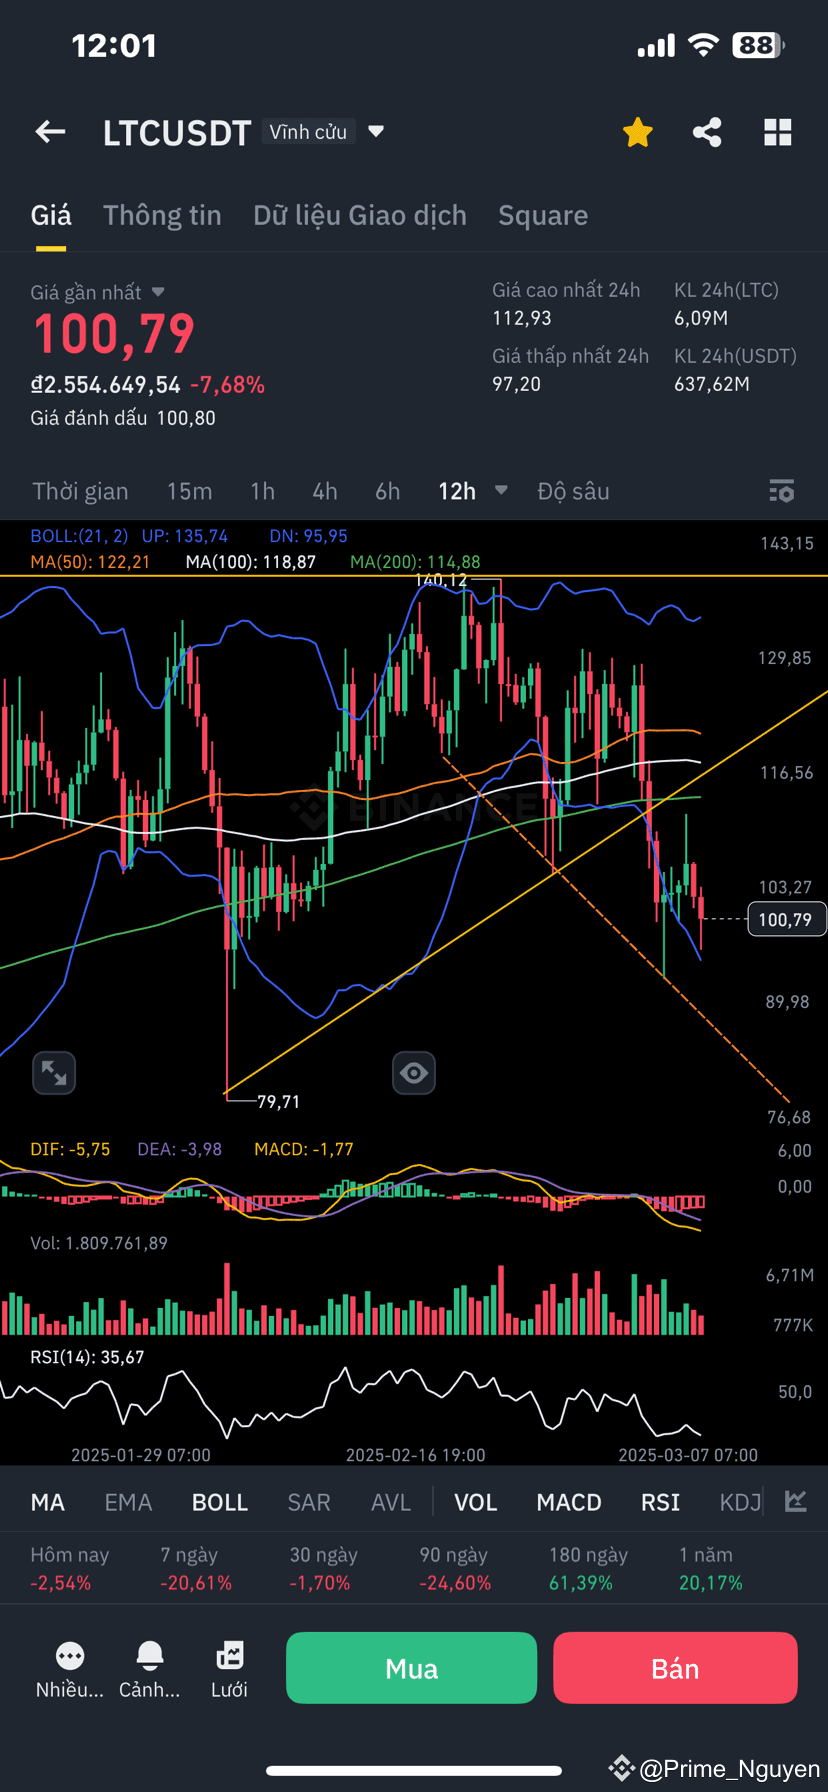Toggle the RSI sub-indicator
This screenshot has width=828, height=1792.
pos(660,1502)
